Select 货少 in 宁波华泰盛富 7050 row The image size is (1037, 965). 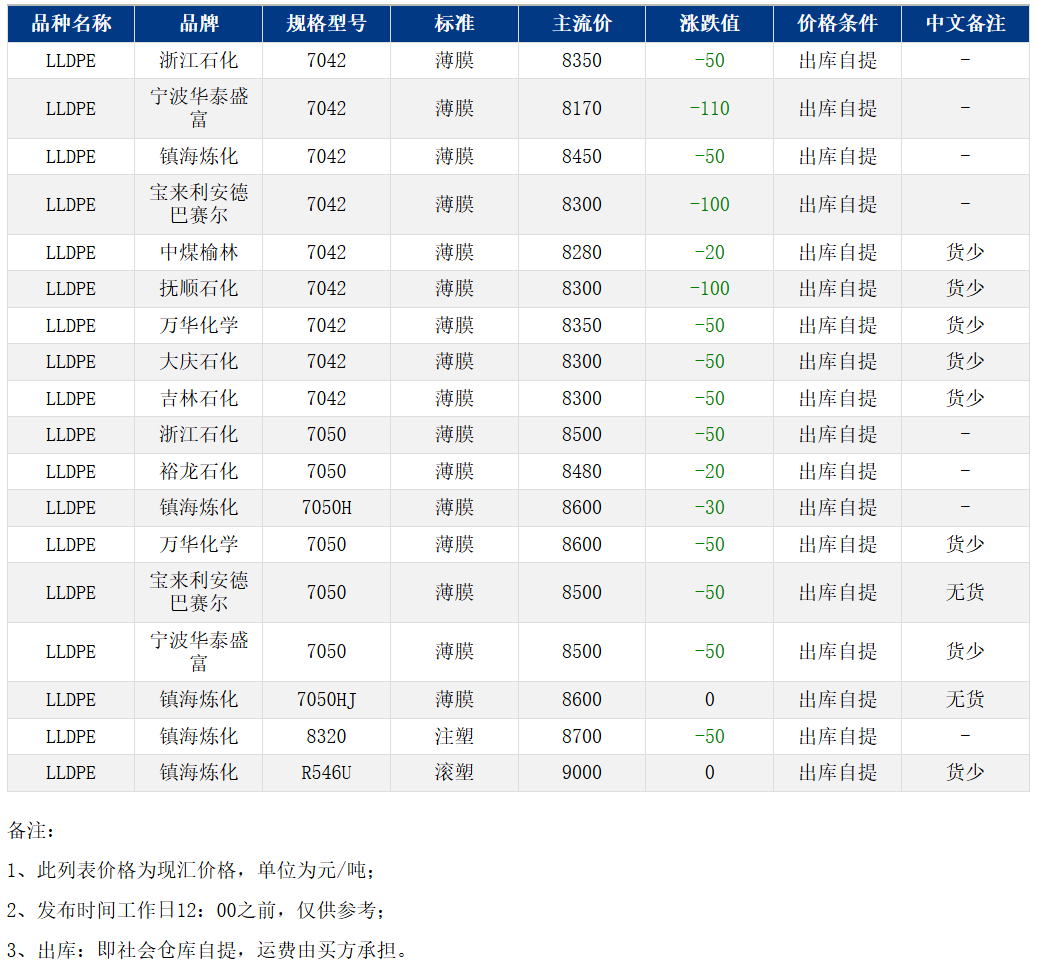pyautogui.click(x=966, y=652)
